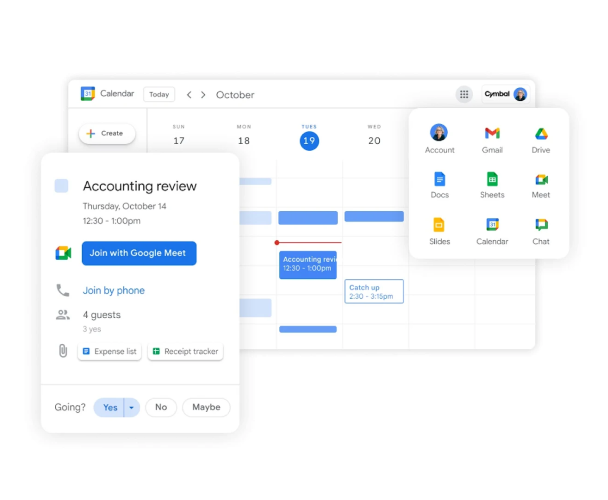Image resolution: width=608 pixels, height=500 pixels.
Task: Expand the Yes RSVP dropdown arrow
Action: tap(131, 407)
